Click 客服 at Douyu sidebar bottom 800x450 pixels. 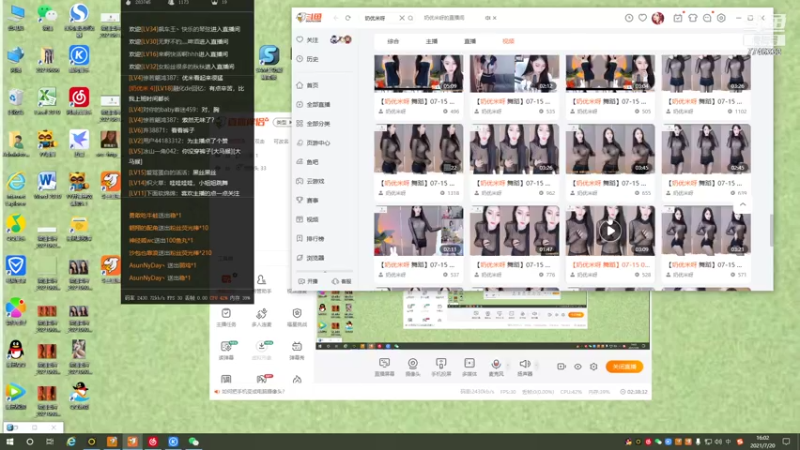342,281
